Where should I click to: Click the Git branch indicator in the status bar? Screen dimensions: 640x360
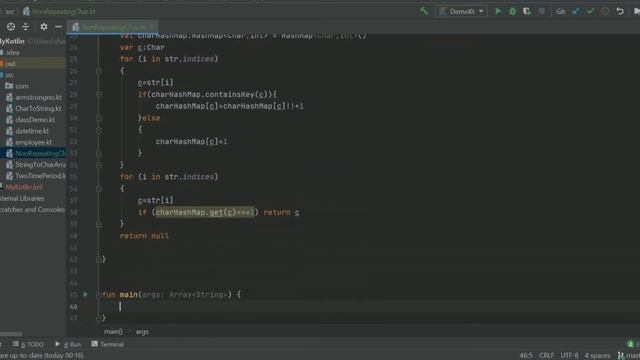[629, 356]
